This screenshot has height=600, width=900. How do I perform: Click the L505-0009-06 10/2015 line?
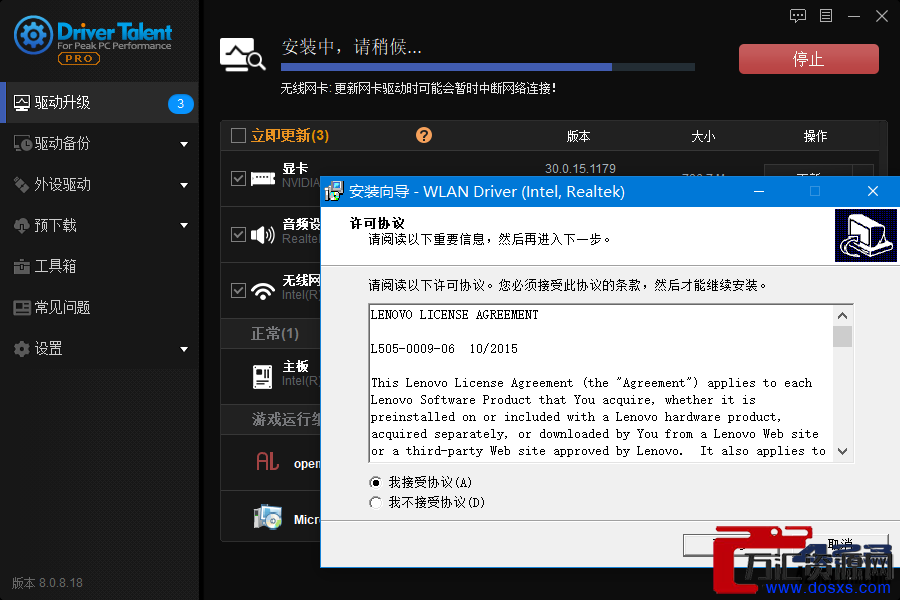click(x=444, y=349)
